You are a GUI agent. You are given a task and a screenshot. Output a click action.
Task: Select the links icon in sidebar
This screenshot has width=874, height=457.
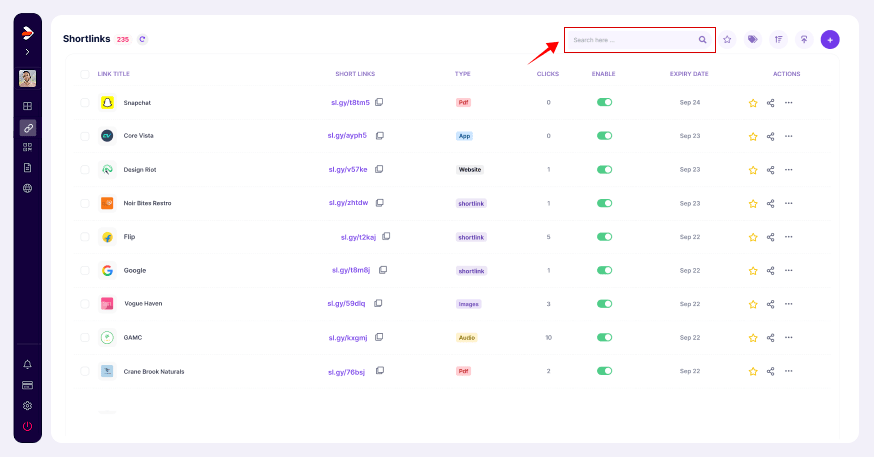point(27,128)
